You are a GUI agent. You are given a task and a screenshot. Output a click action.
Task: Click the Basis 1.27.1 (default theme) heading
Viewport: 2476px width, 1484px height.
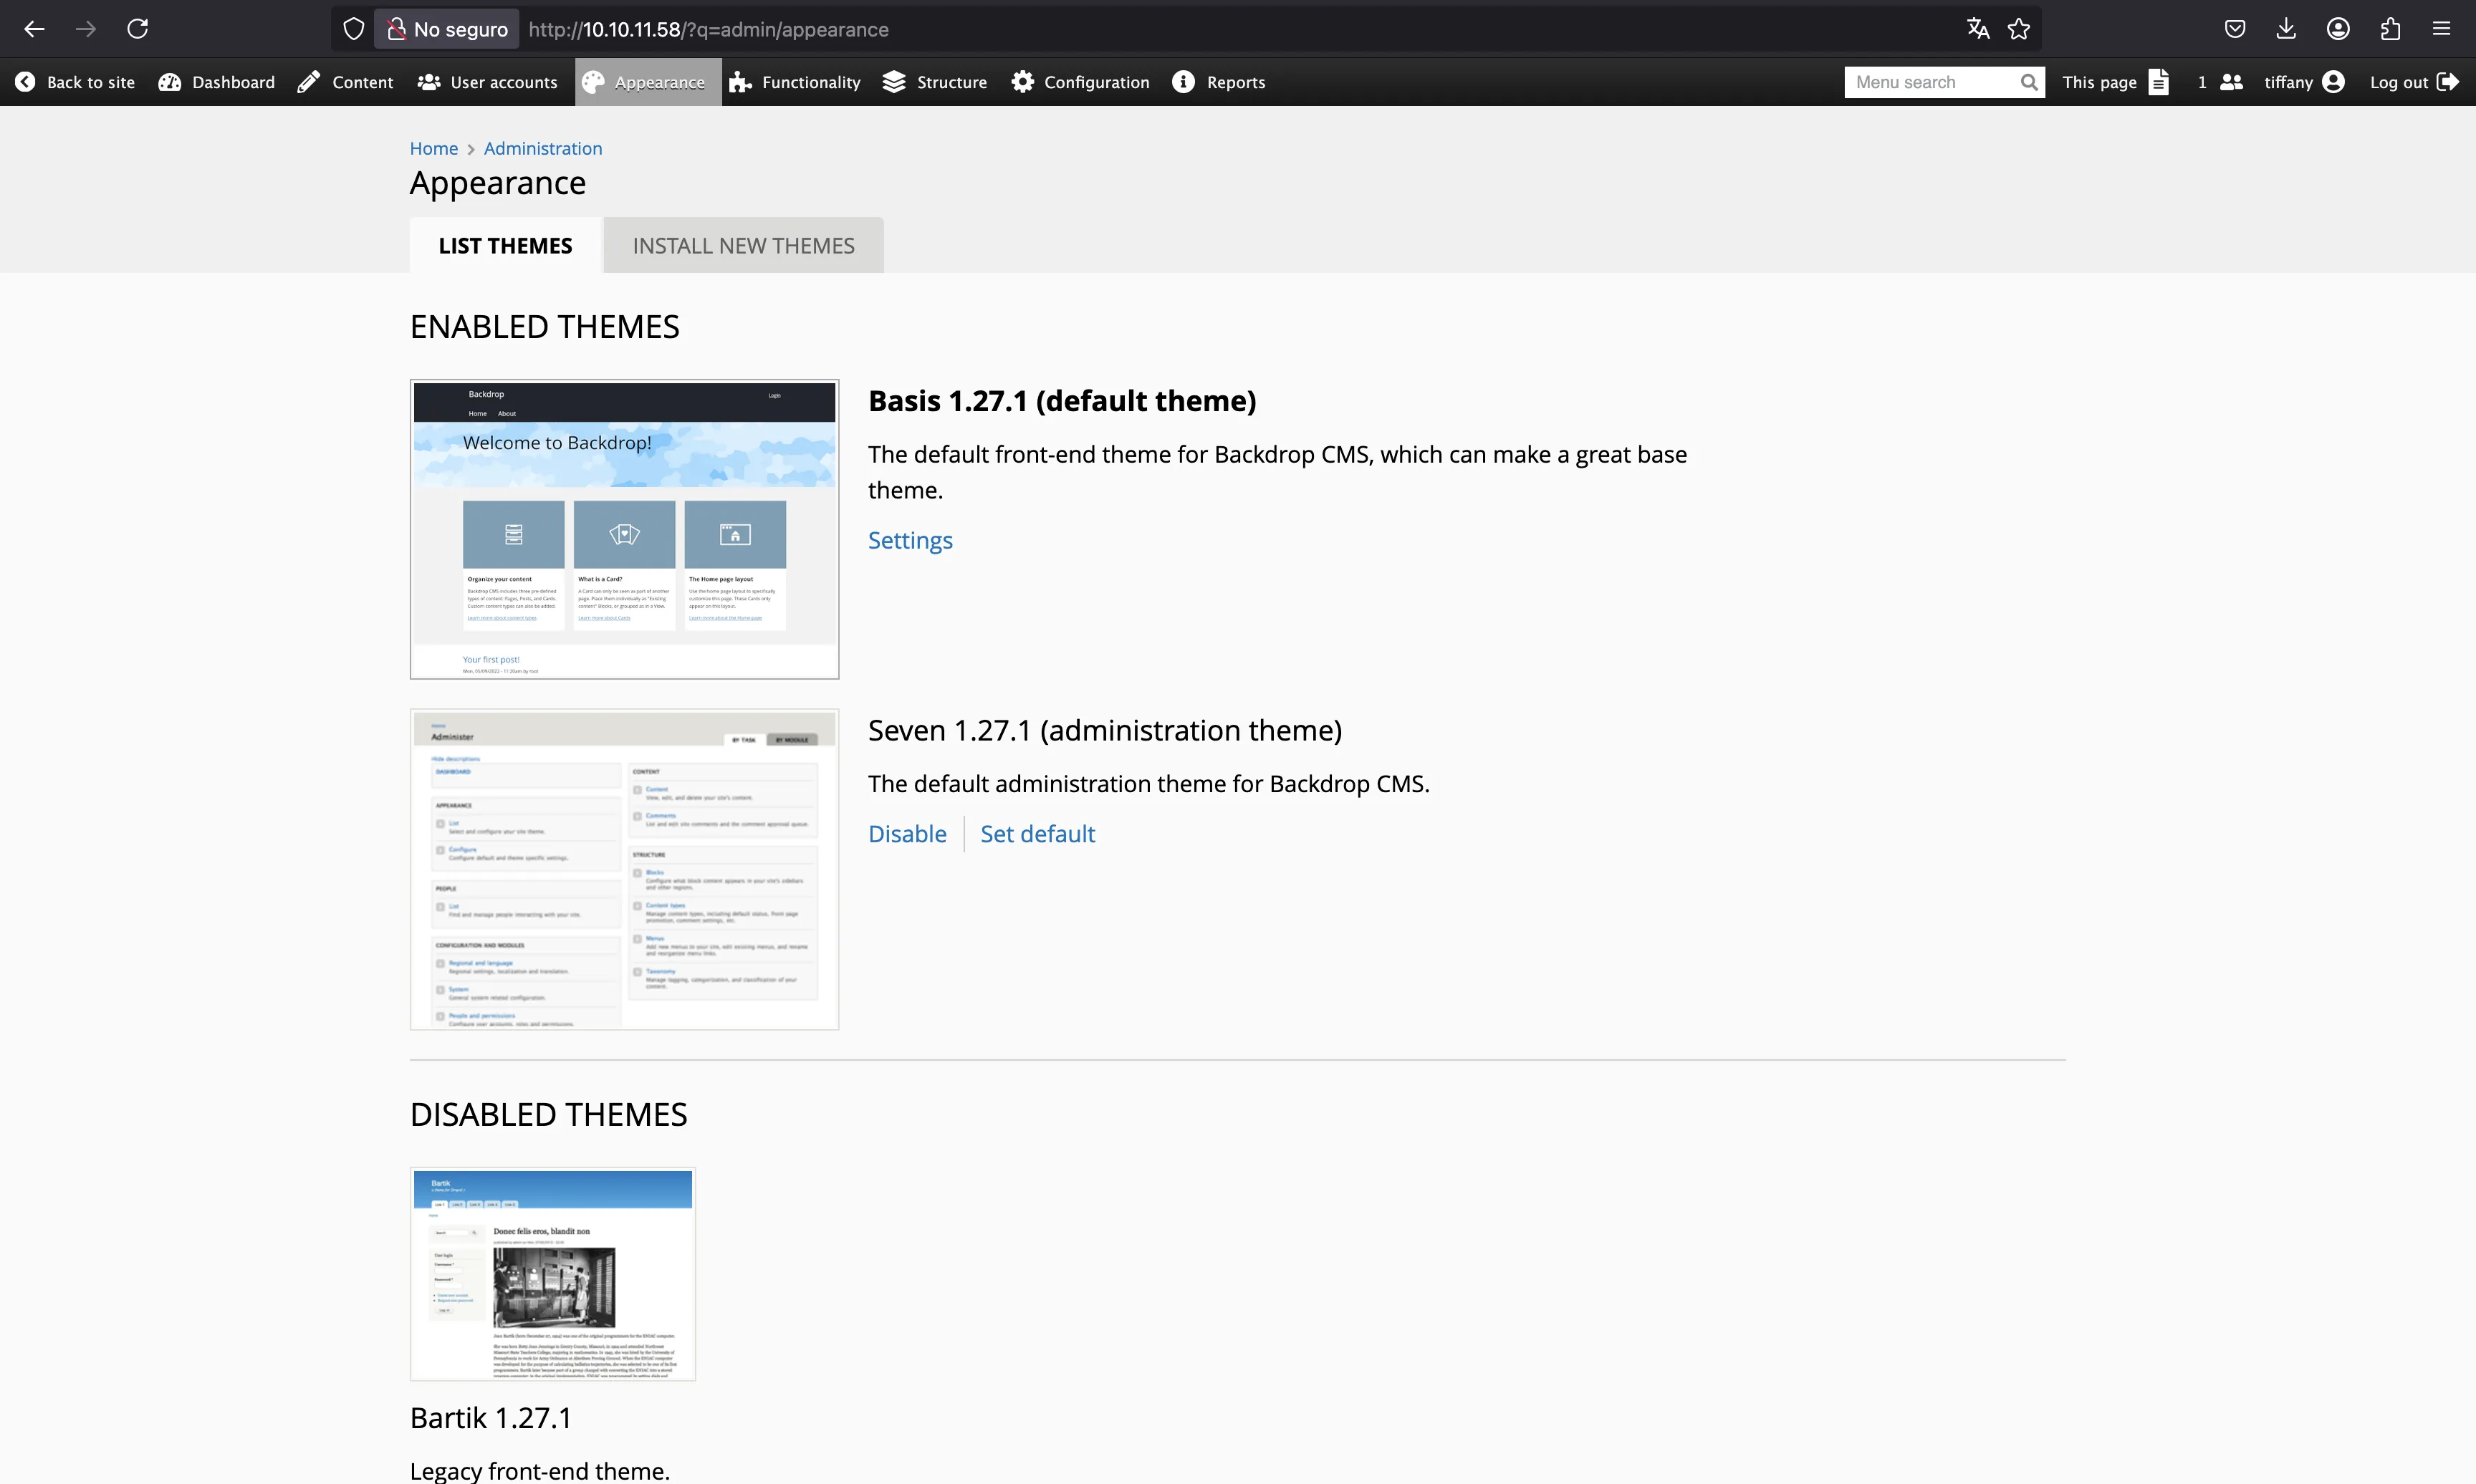pos(1062,401)
